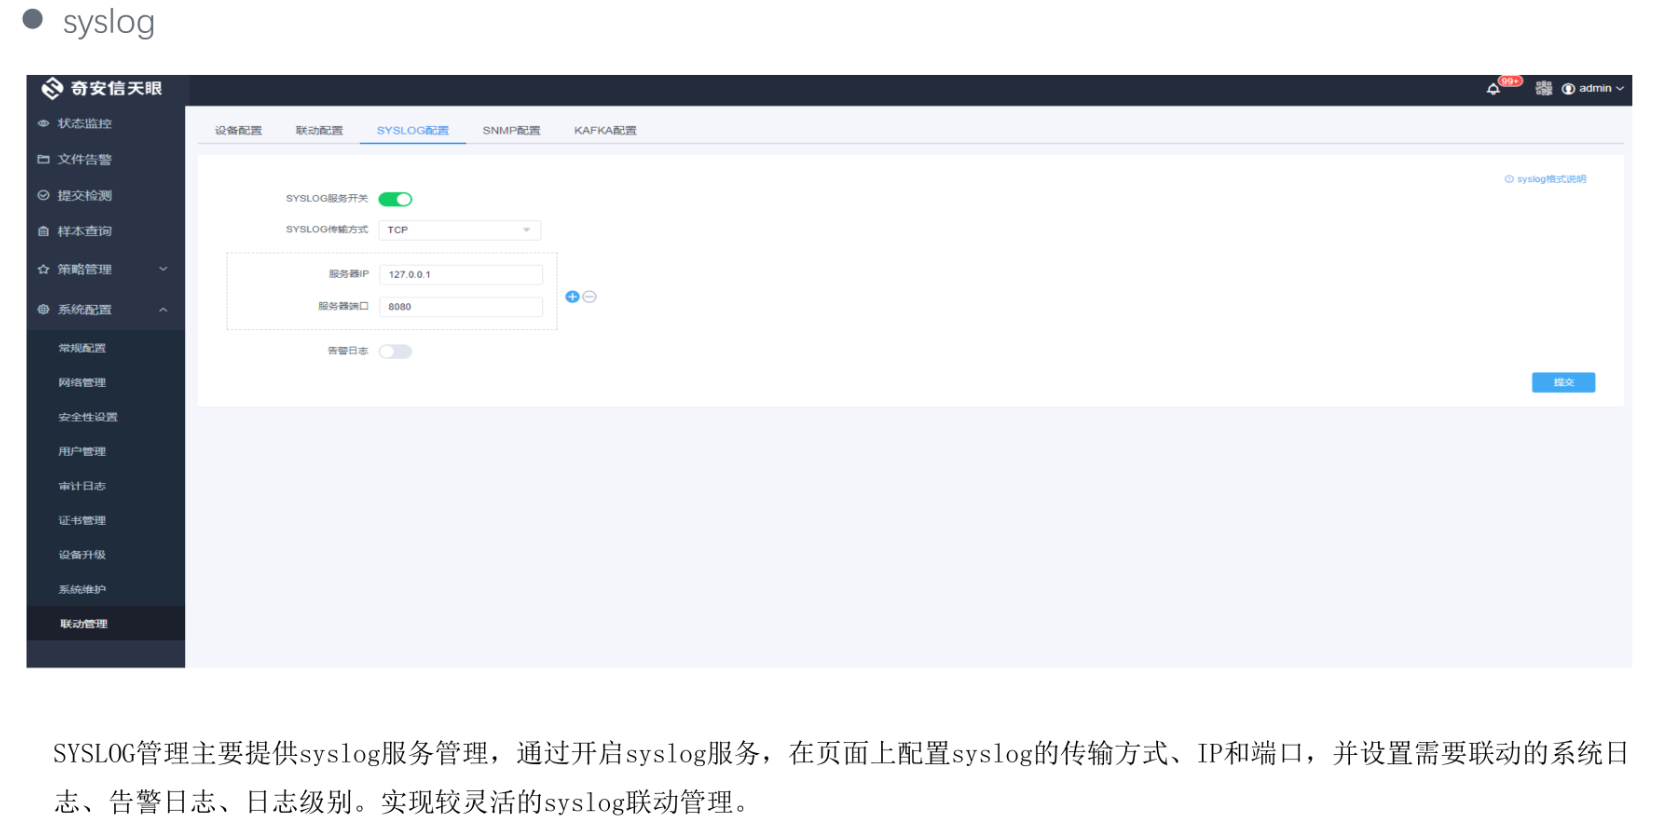This screenshot has height=823, width=1671.
Task: Collapse the 系统配置 sidebar menu
Action: pyautogui.click(x=100, y=310)
